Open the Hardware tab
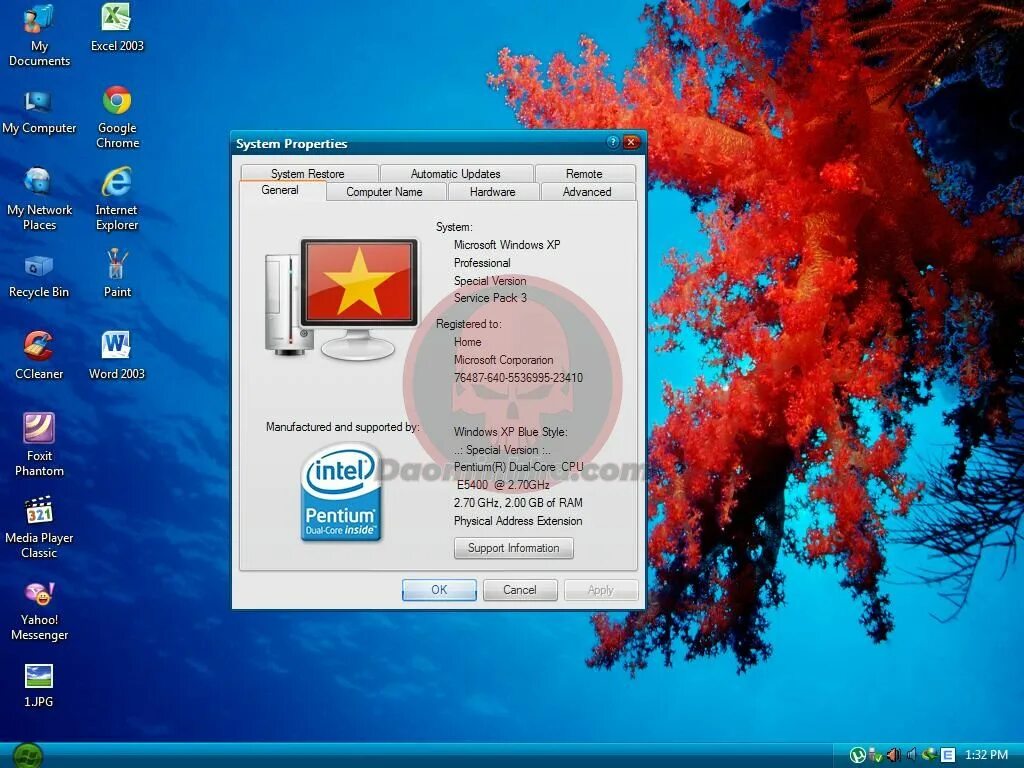Screen dimensions: 1024x768 (492, 192)
